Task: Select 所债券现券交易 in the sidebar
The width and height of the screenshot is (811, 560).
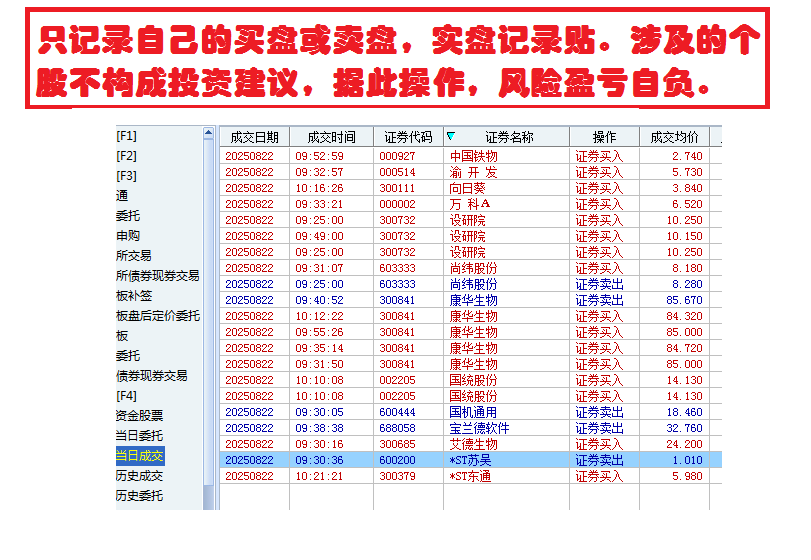Action: [x=157, y=276]
